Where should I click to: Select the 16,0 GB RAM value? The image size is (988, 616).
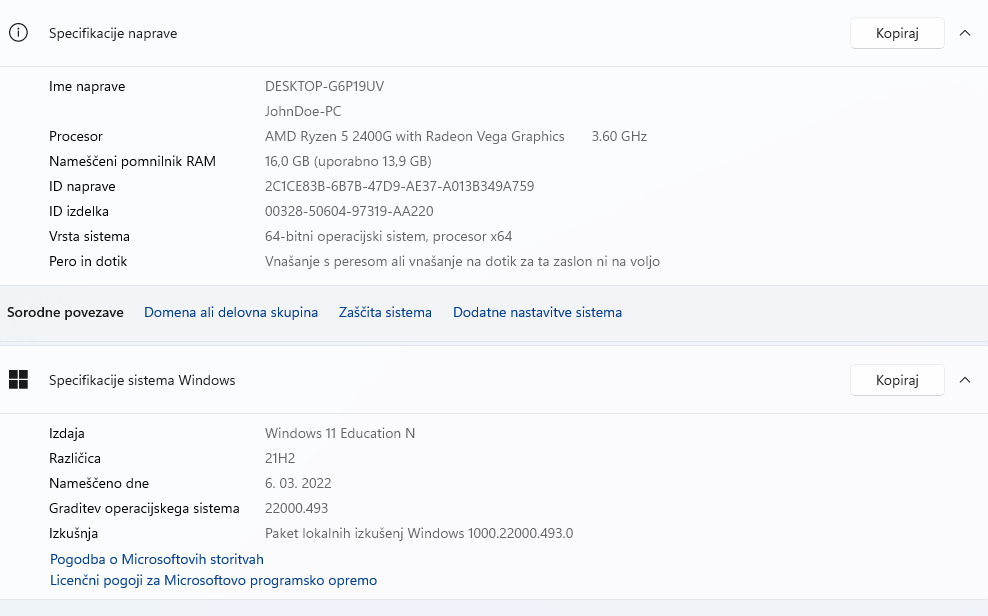click(348, 161)
